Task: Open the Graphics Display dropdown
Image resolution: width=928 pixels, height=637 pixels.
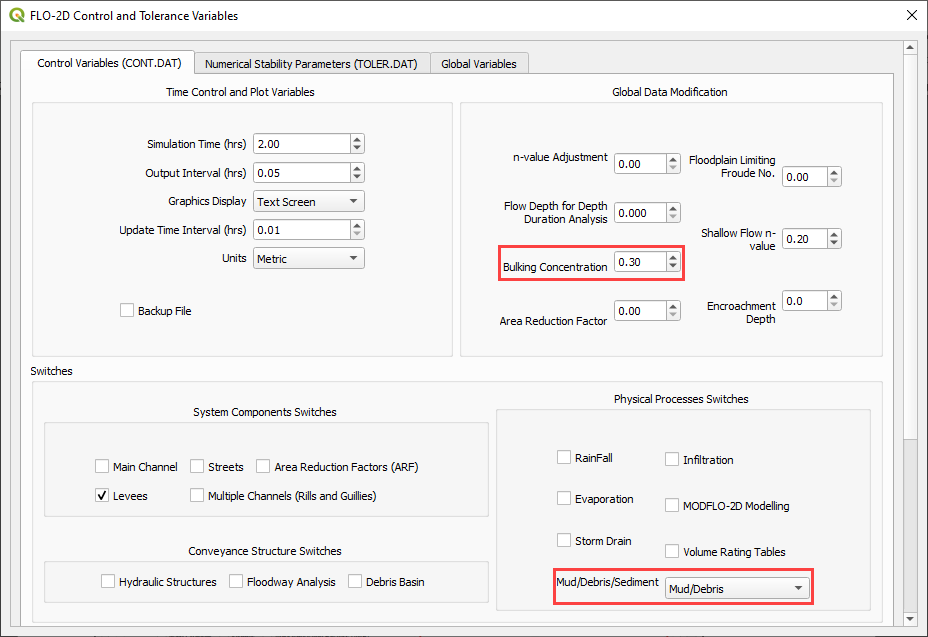Action: click(x=309, y=201)
